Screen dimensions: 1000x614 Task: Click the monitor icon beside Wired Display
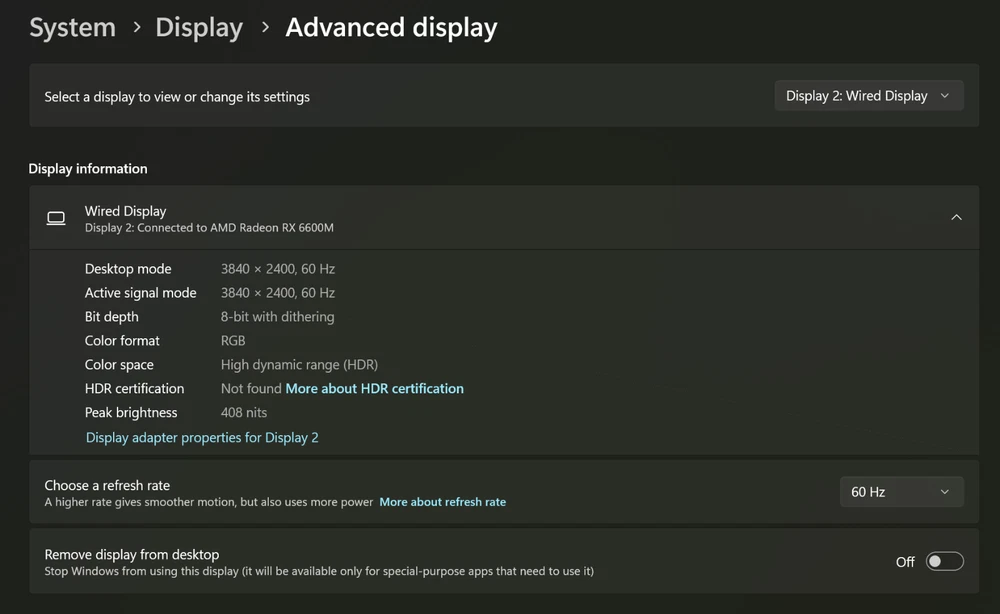[x=56, y=218]
